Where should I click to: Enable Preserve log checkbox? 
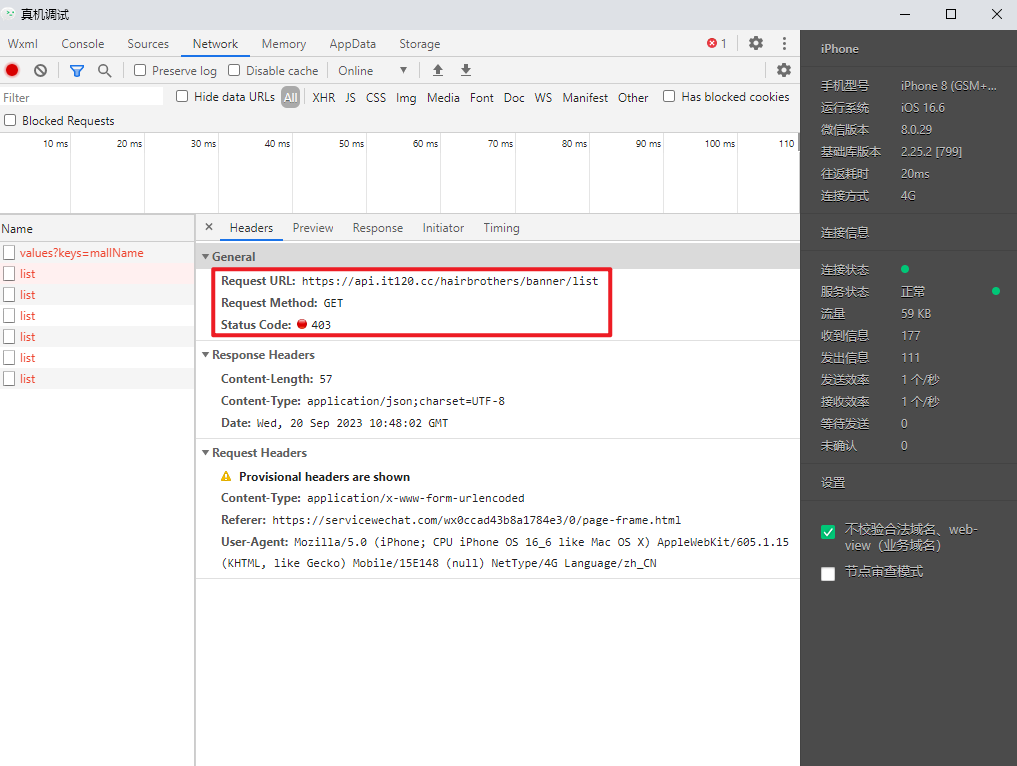pos(140,70)
